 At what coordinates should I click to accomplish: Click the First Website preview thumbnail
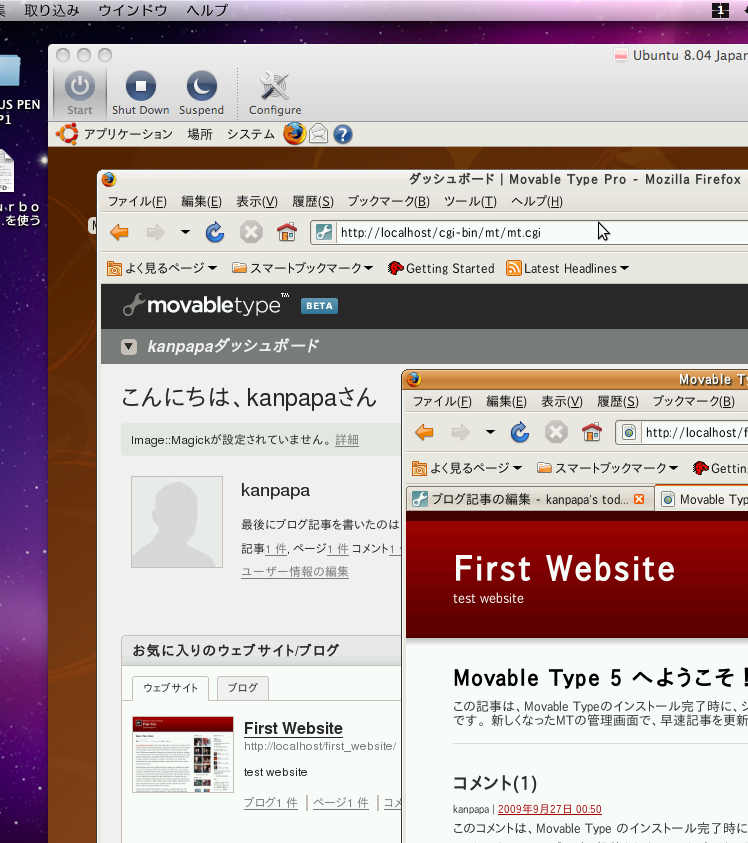(176, 754)
